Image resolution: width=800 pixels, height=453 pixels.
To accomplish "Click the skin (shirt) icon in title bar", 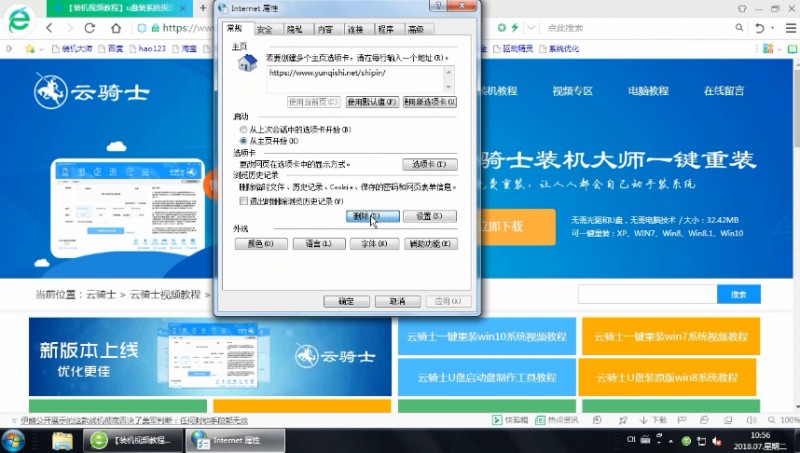I will [x=742, y=9].
